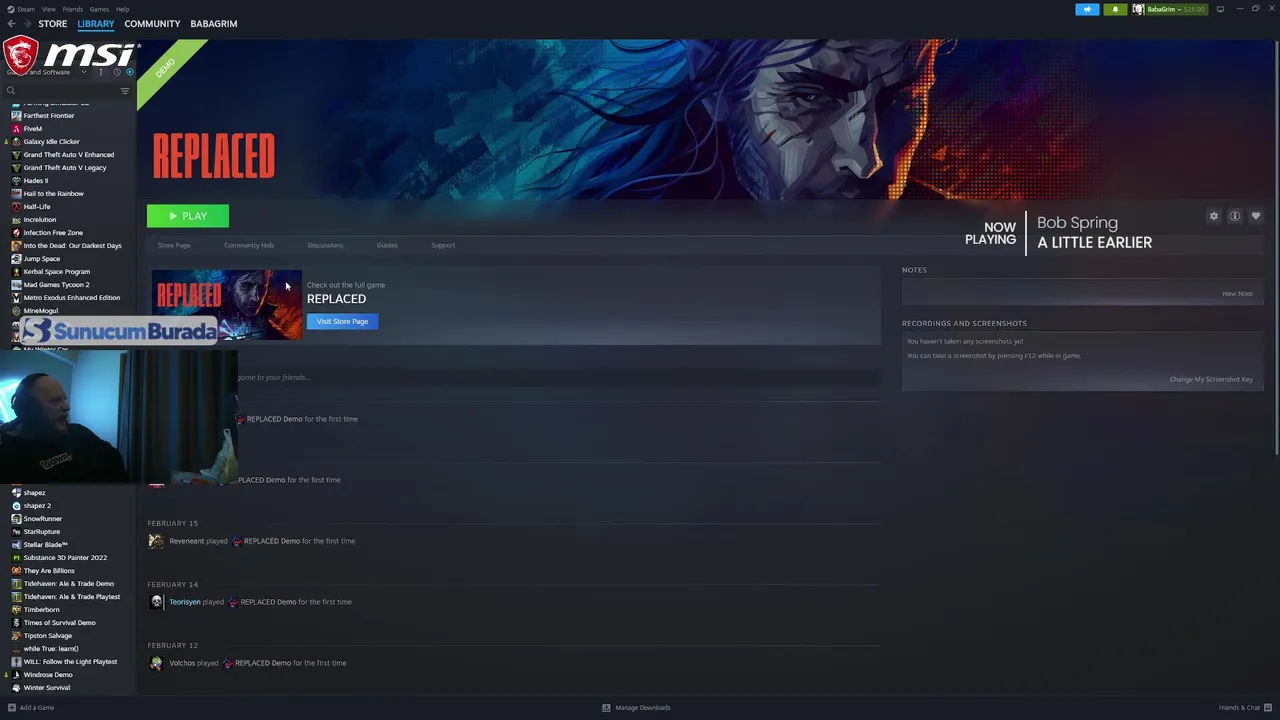The width and height of the screenshot is (1280, 720).
Task: Open the BABAGRIM profile tab
Action: click(214, 23)
